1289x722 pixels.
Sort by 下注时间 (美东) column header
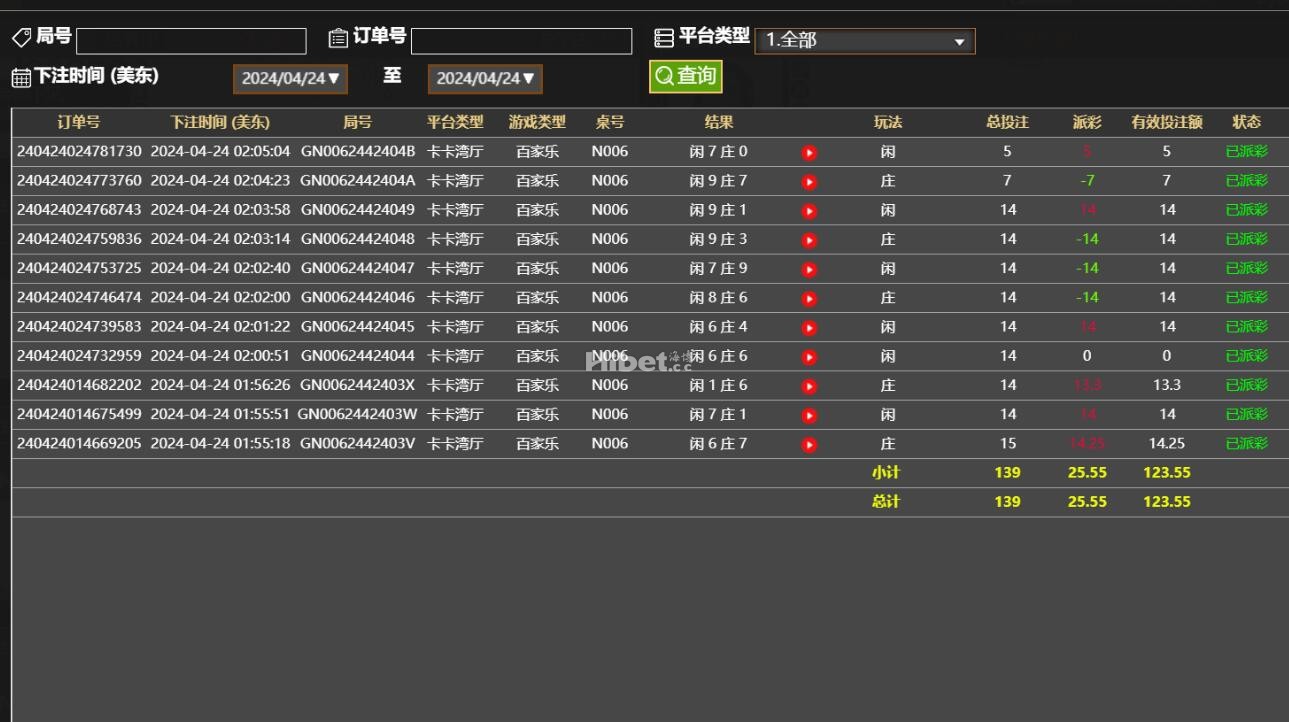click(x=220, y=122)
